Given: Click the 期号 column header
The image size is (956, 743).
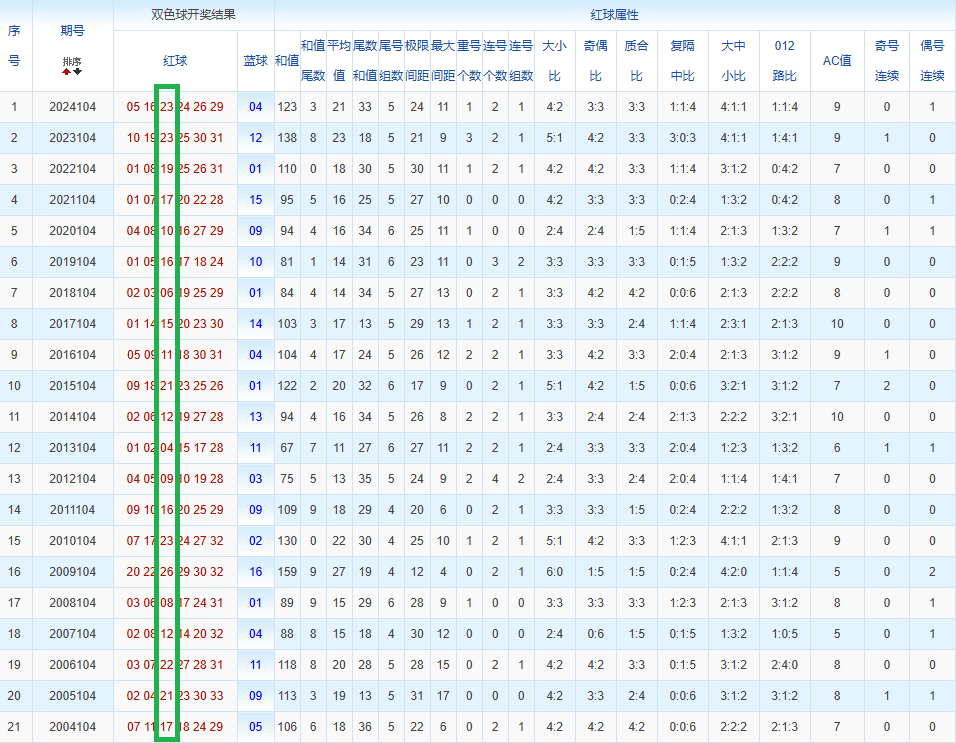Looking at the screenshot, I should tap(72, 30).
